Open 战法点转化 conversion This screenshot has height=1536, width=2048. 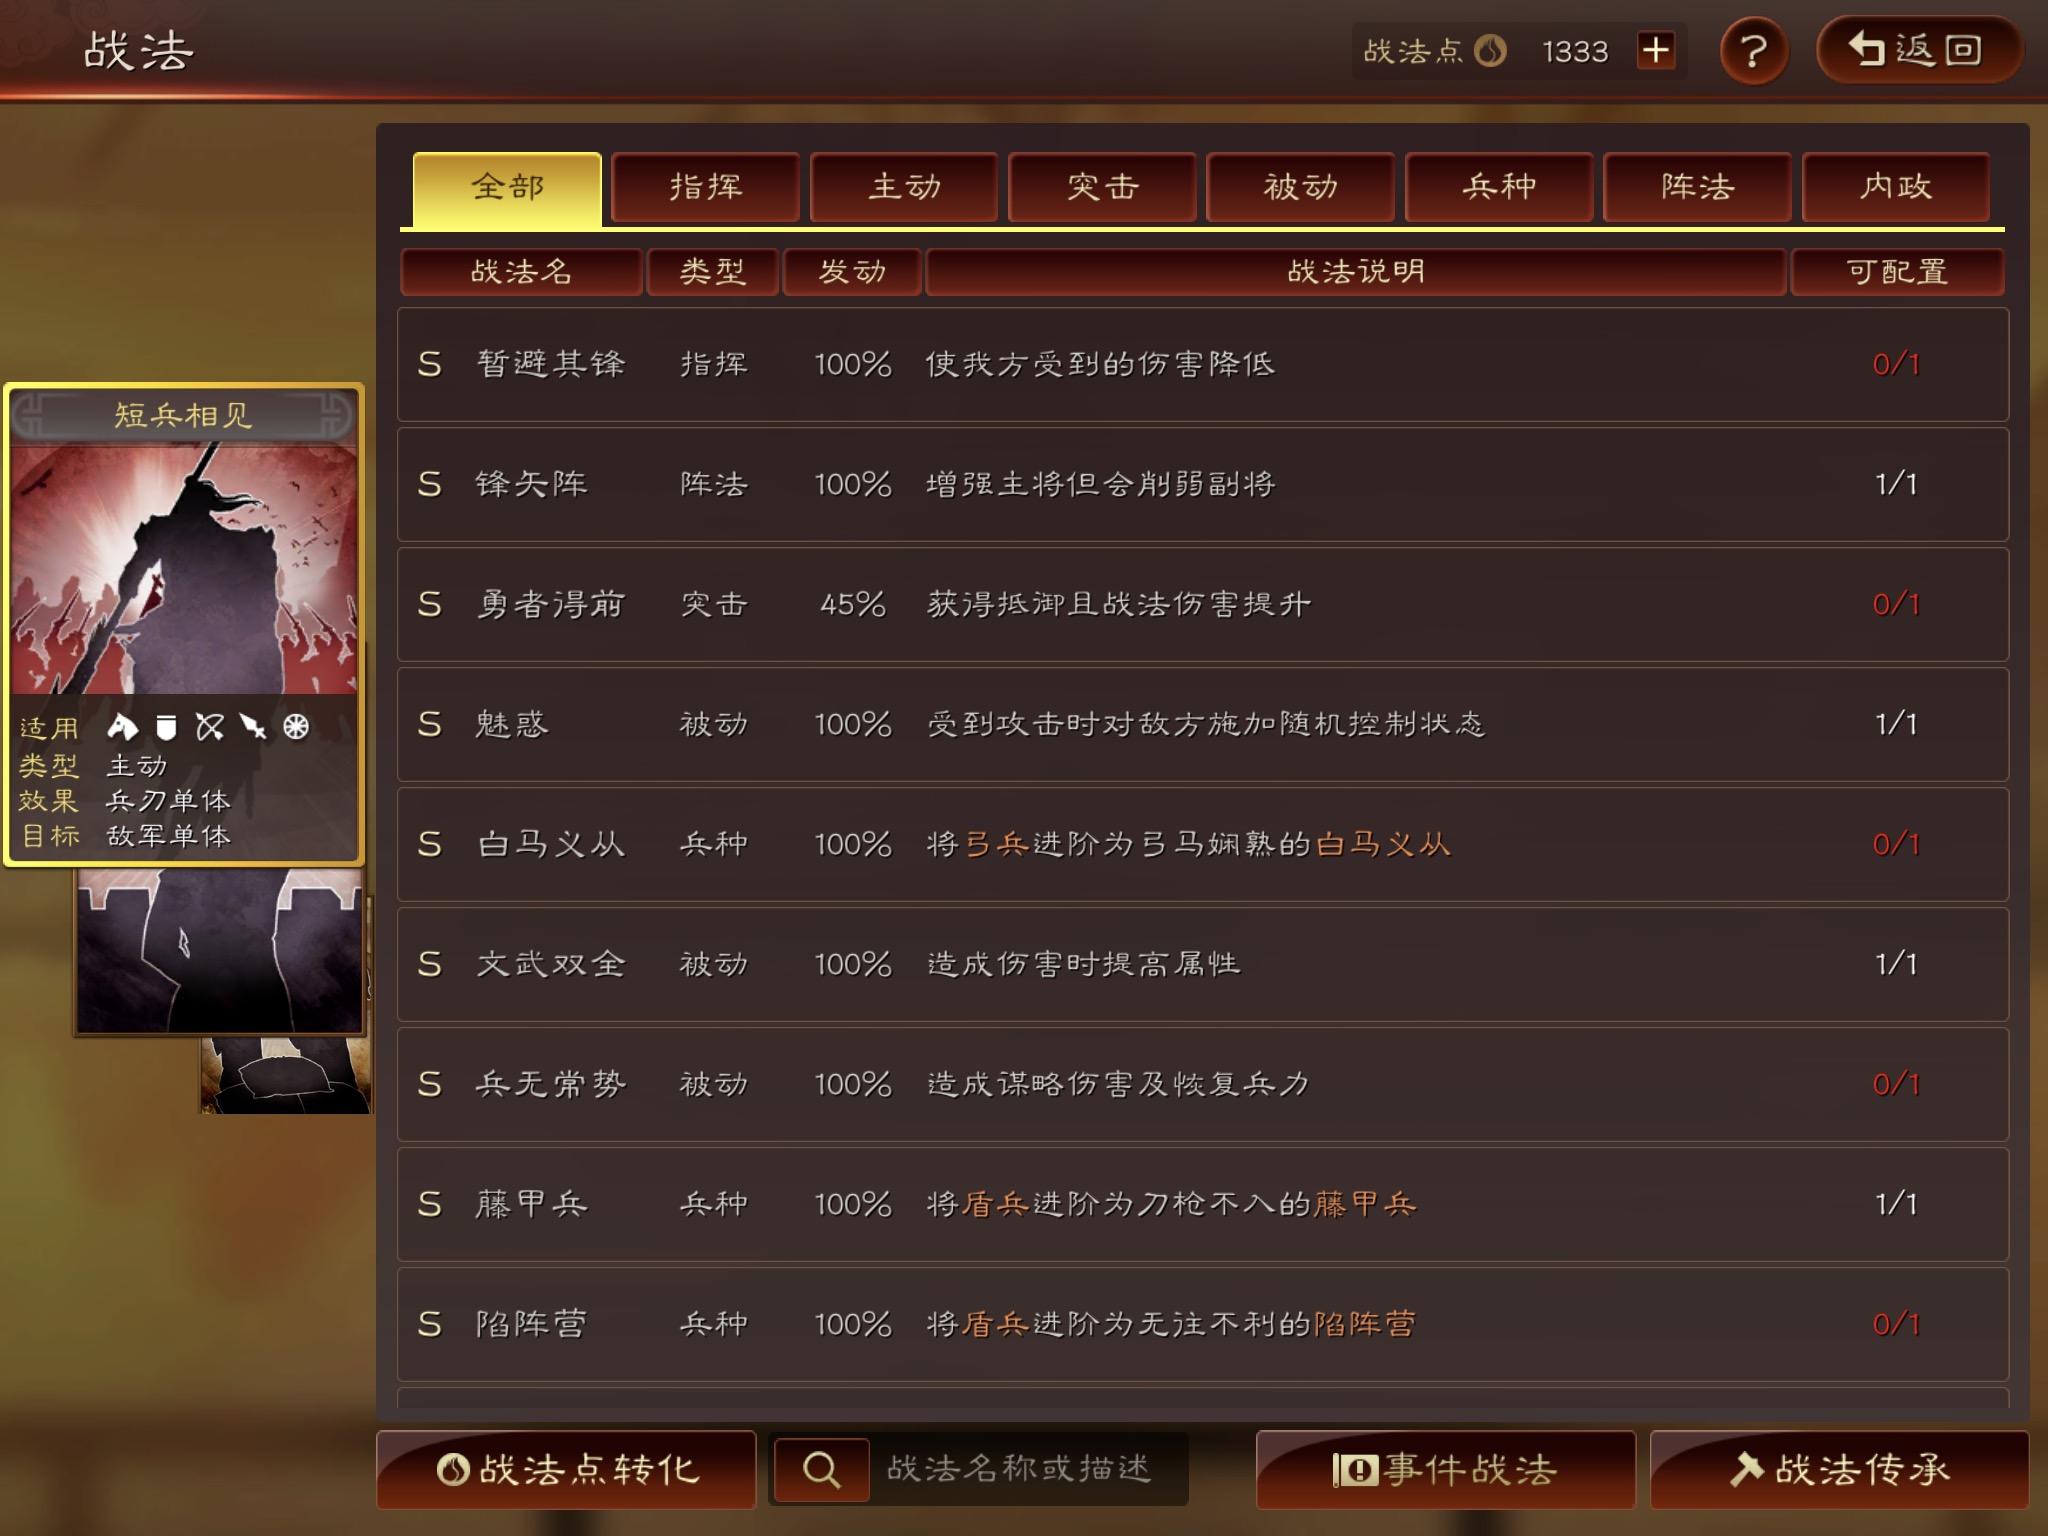[566, 1469]
